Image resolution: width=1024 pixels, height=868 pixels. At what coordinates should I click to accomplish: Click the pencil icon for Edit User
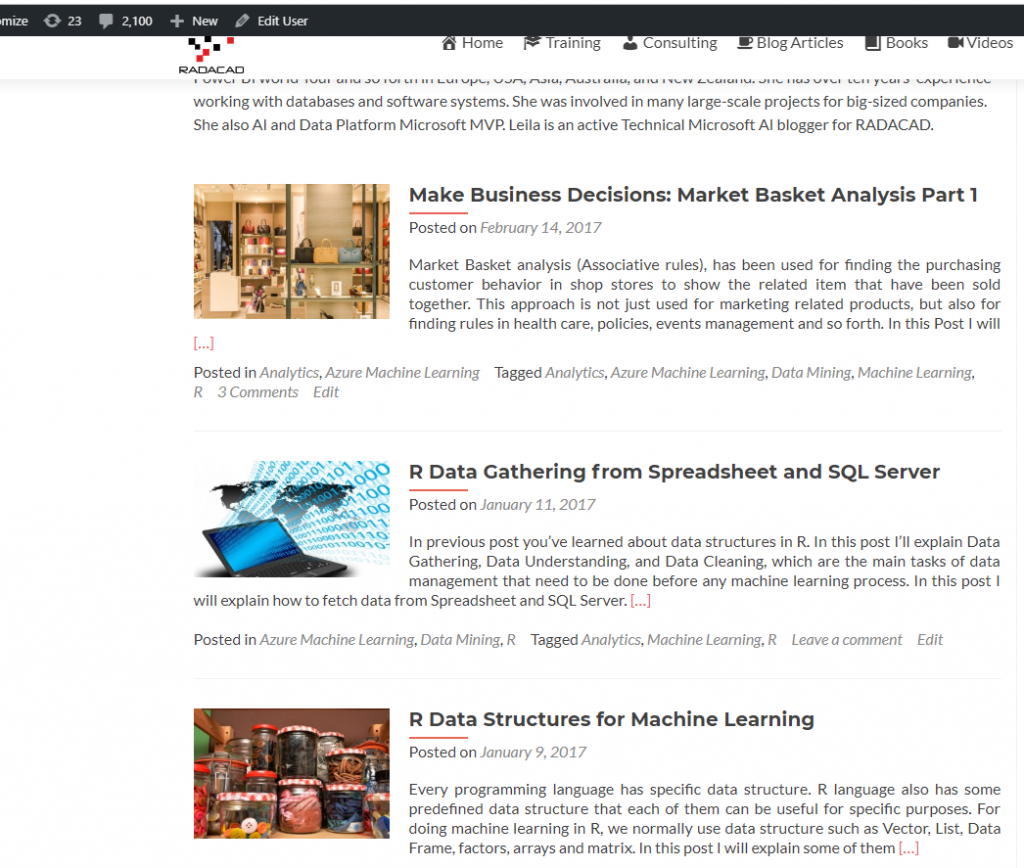click(242, 21)
